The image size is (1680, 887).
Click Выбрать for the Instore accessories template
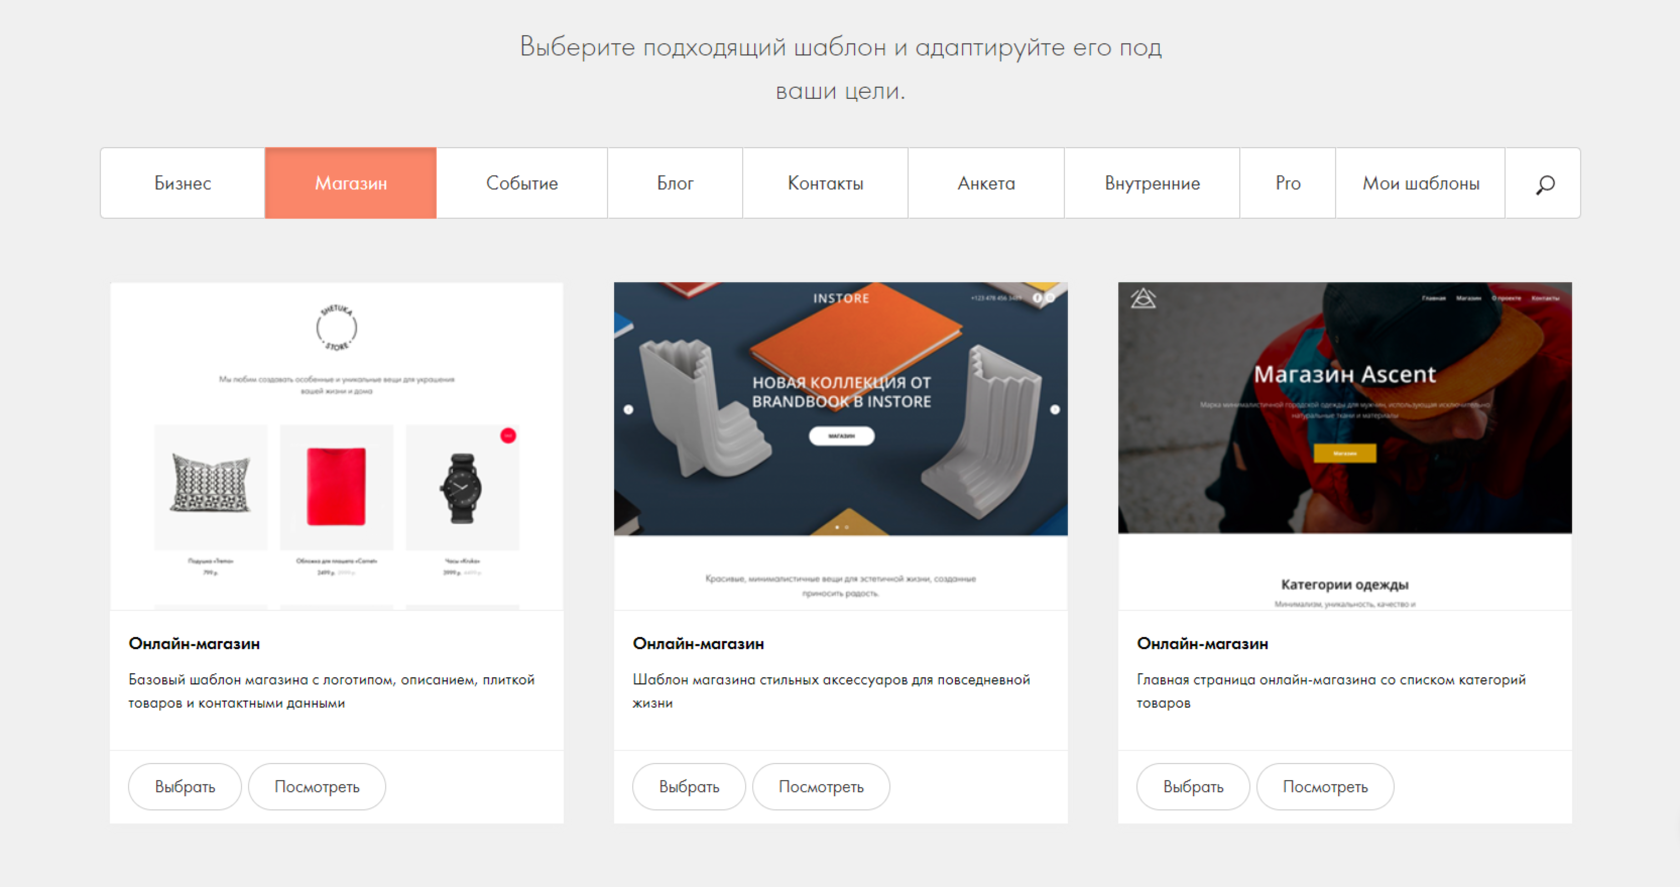[689, 787]
